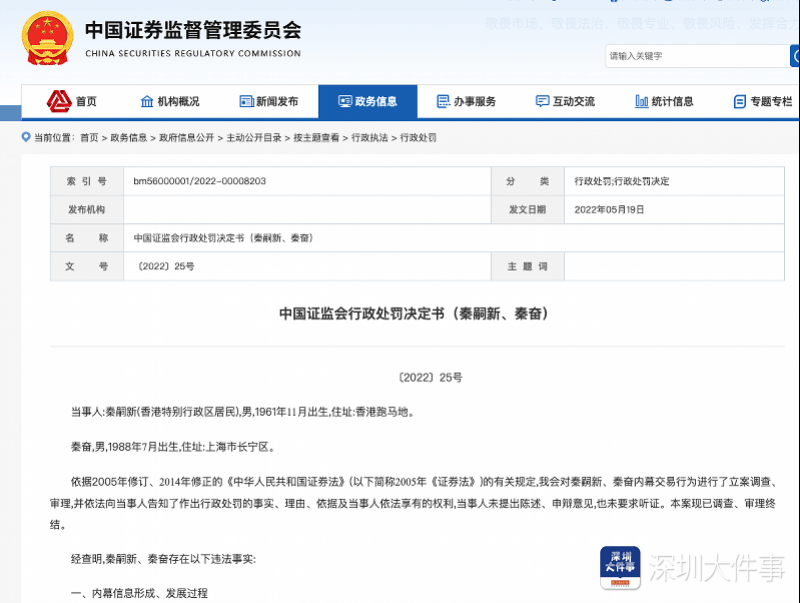The height and width of the screenshot is (603, 800).
Task: Click the 发文日期 label cell
Action: click(x=528, y=210)
